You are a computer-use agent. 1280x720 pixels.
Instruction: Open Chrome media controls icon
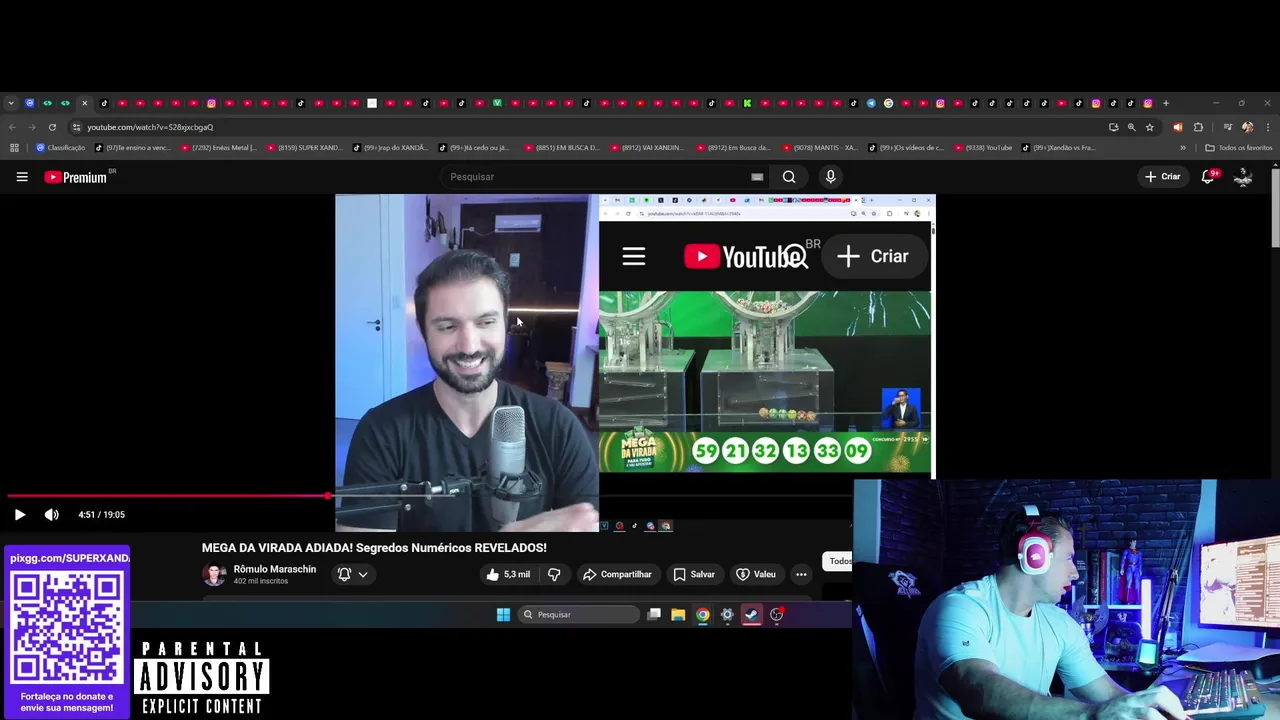pyautogui.click(x=1228, y=127)
